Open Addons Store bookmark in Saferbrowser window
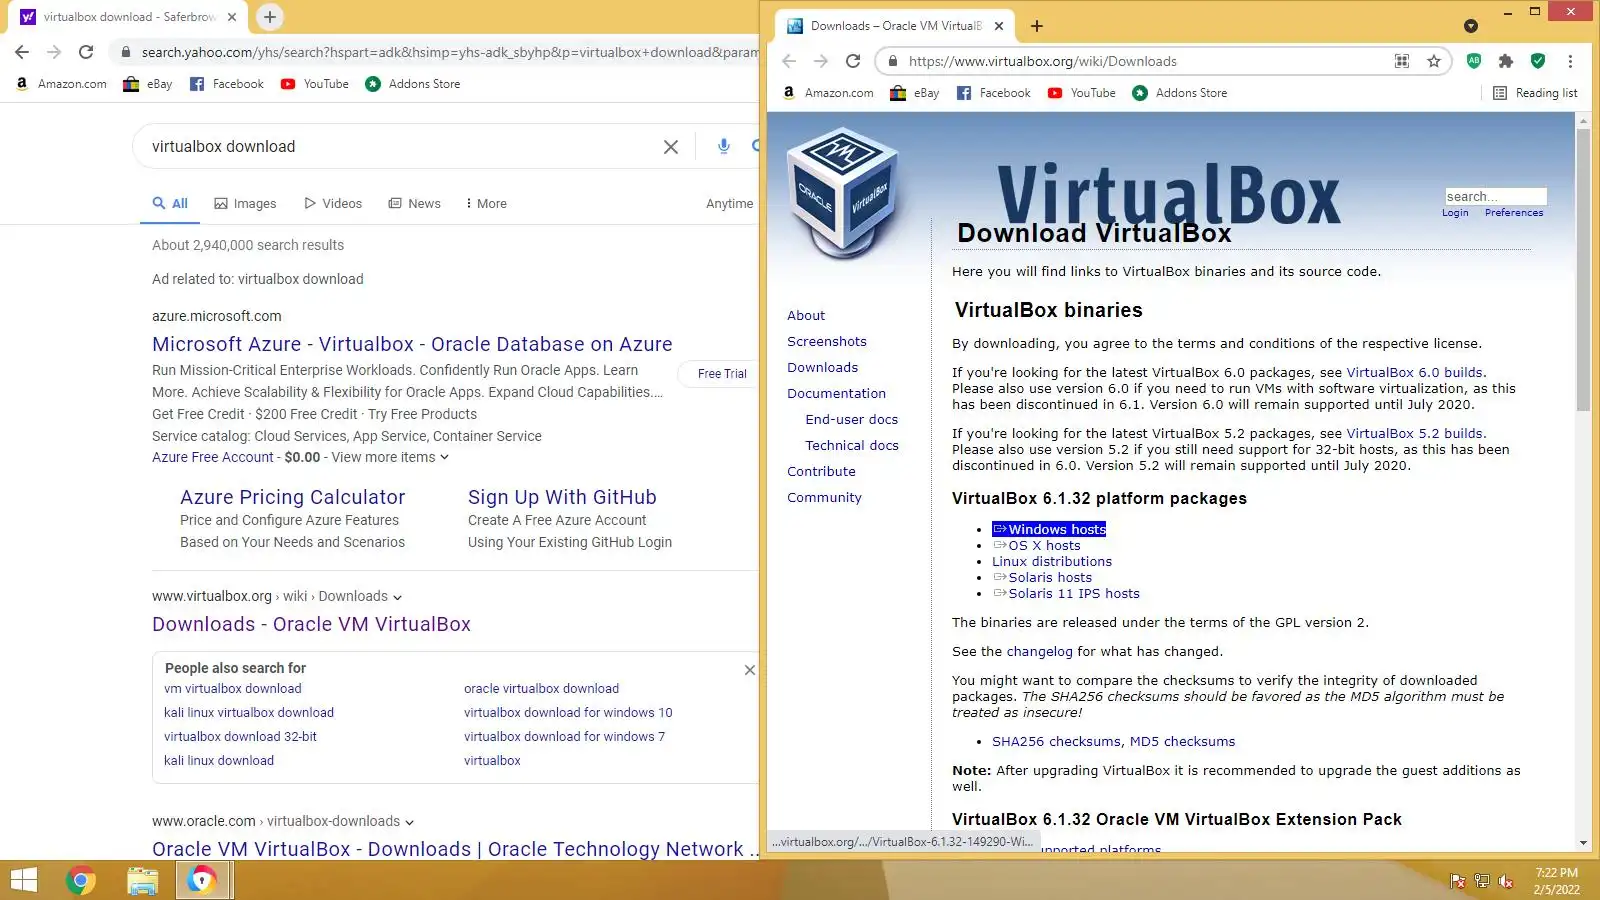This screenshot has height=900, width=1600. [x=413, y=84]
